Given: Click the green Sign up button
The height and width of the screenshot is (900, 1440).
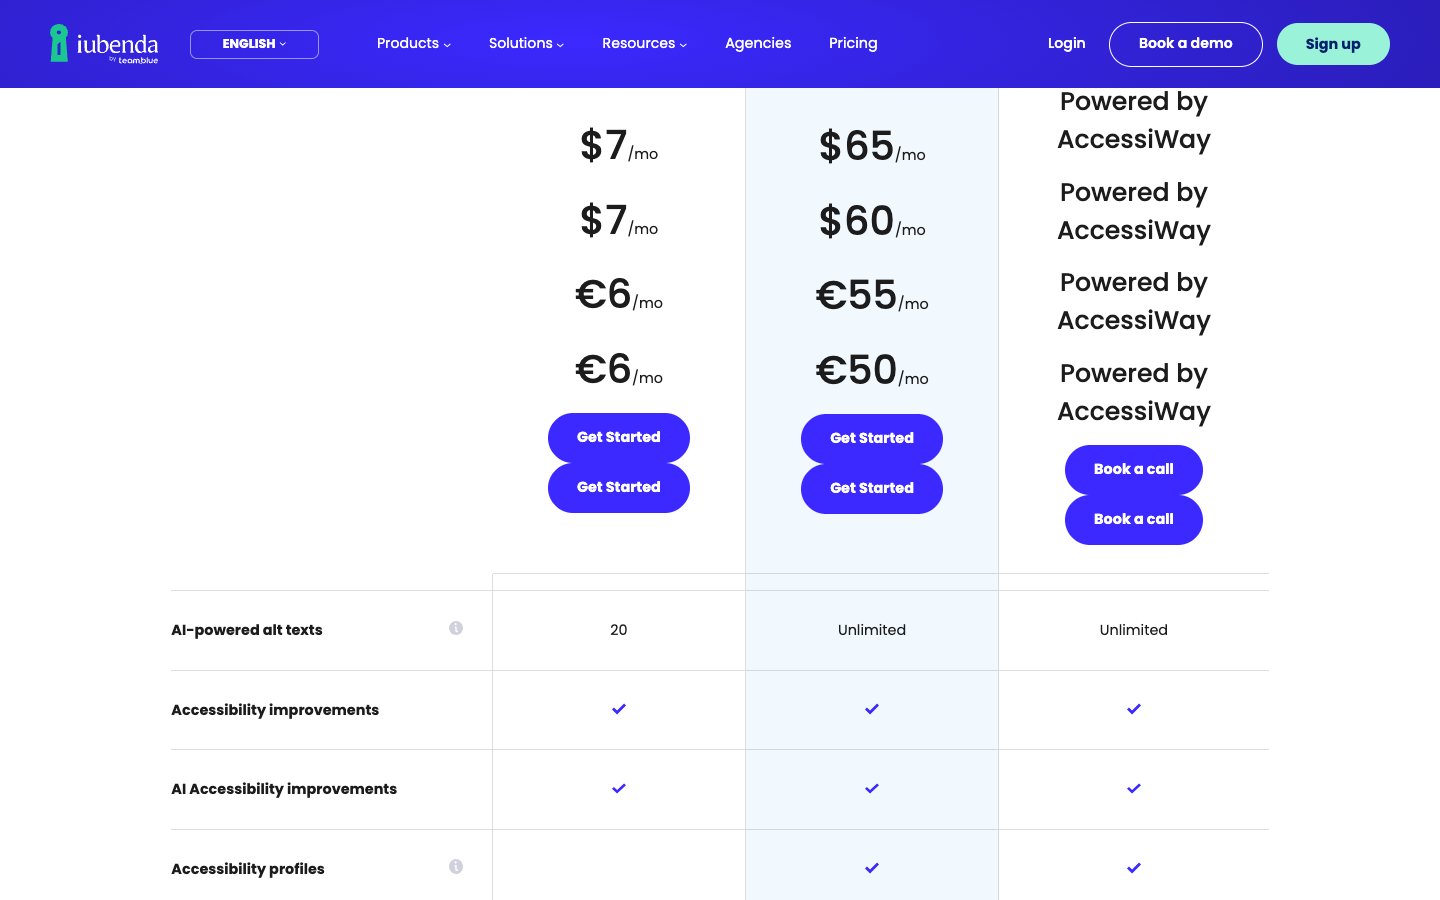Looking at the screenshot, I should click(x=1332, y=44).
